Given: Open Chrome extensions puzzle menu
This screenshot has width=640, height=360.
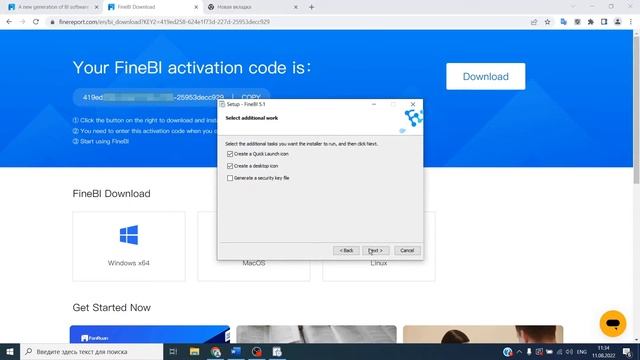Looking at the screenshot, I should click(591, 22).
